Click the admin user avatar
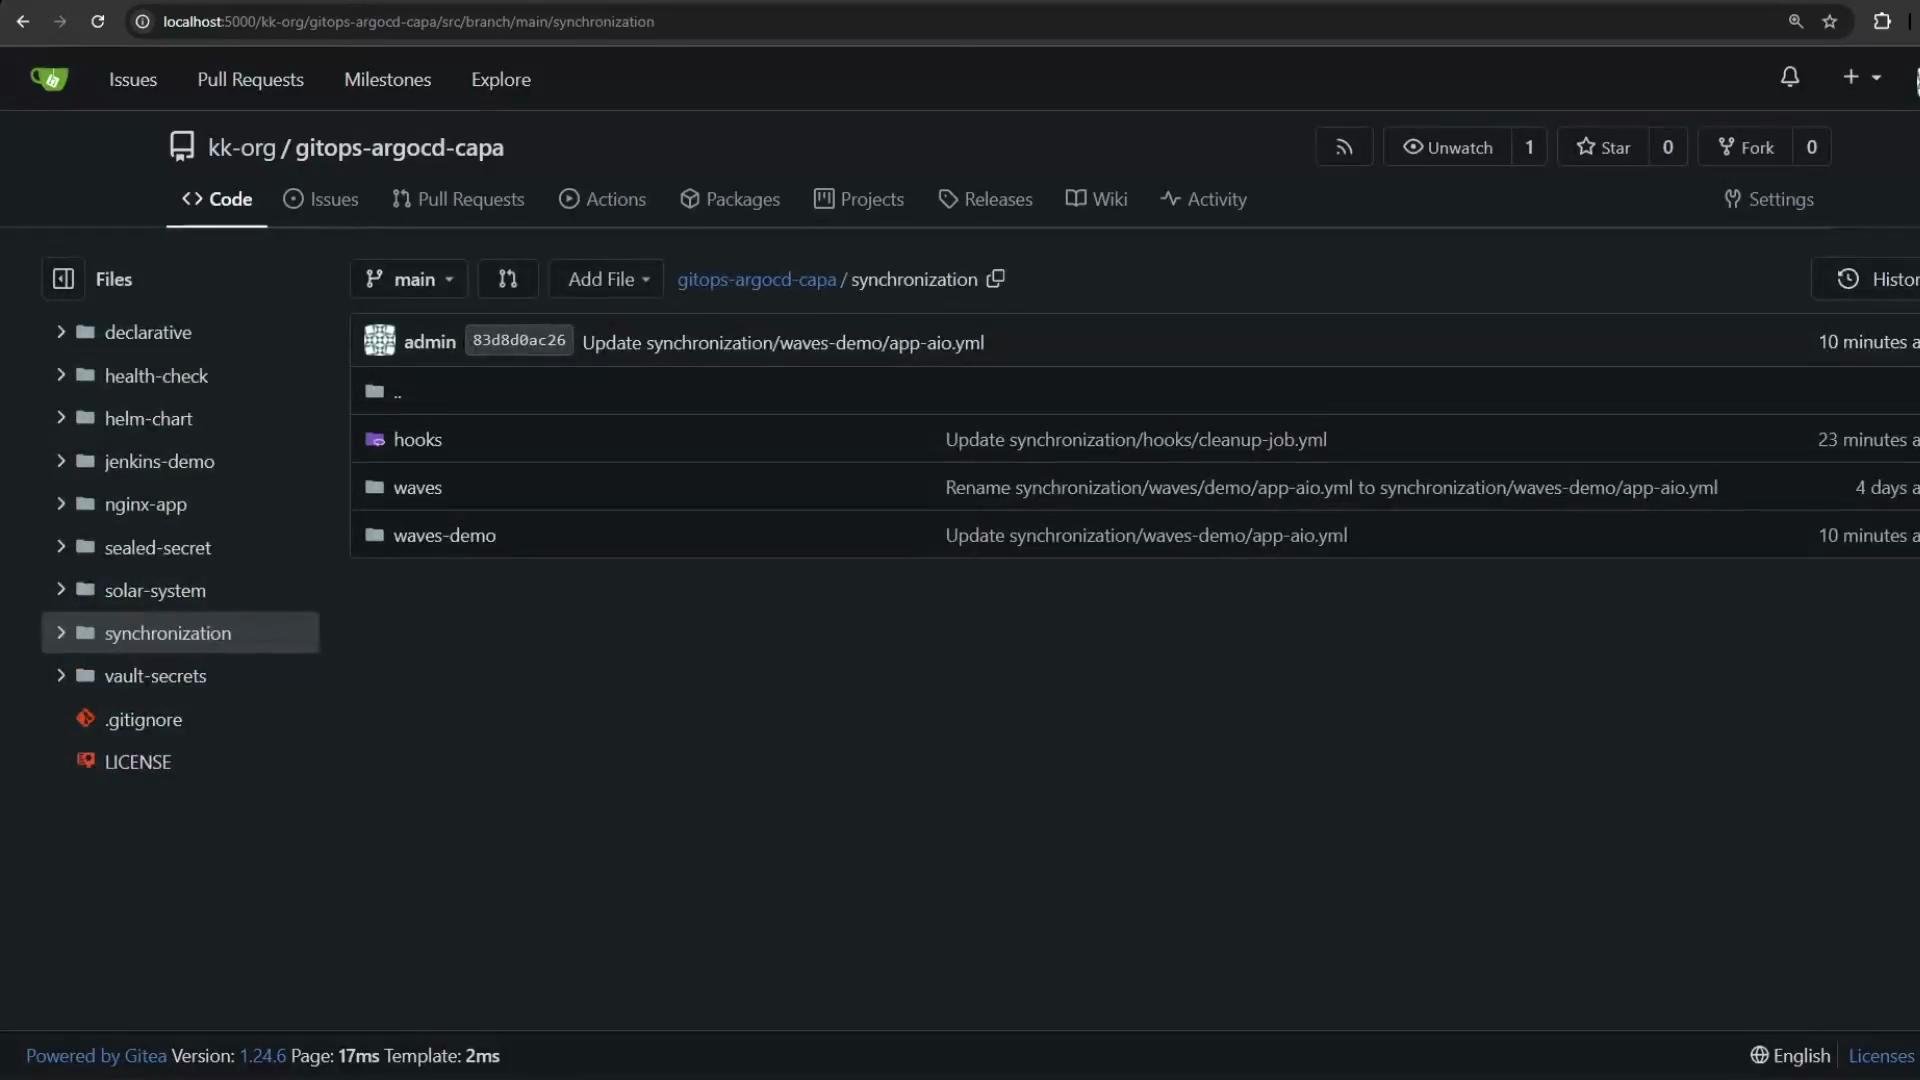The image size is (1920, 1080). coord(380,341)
